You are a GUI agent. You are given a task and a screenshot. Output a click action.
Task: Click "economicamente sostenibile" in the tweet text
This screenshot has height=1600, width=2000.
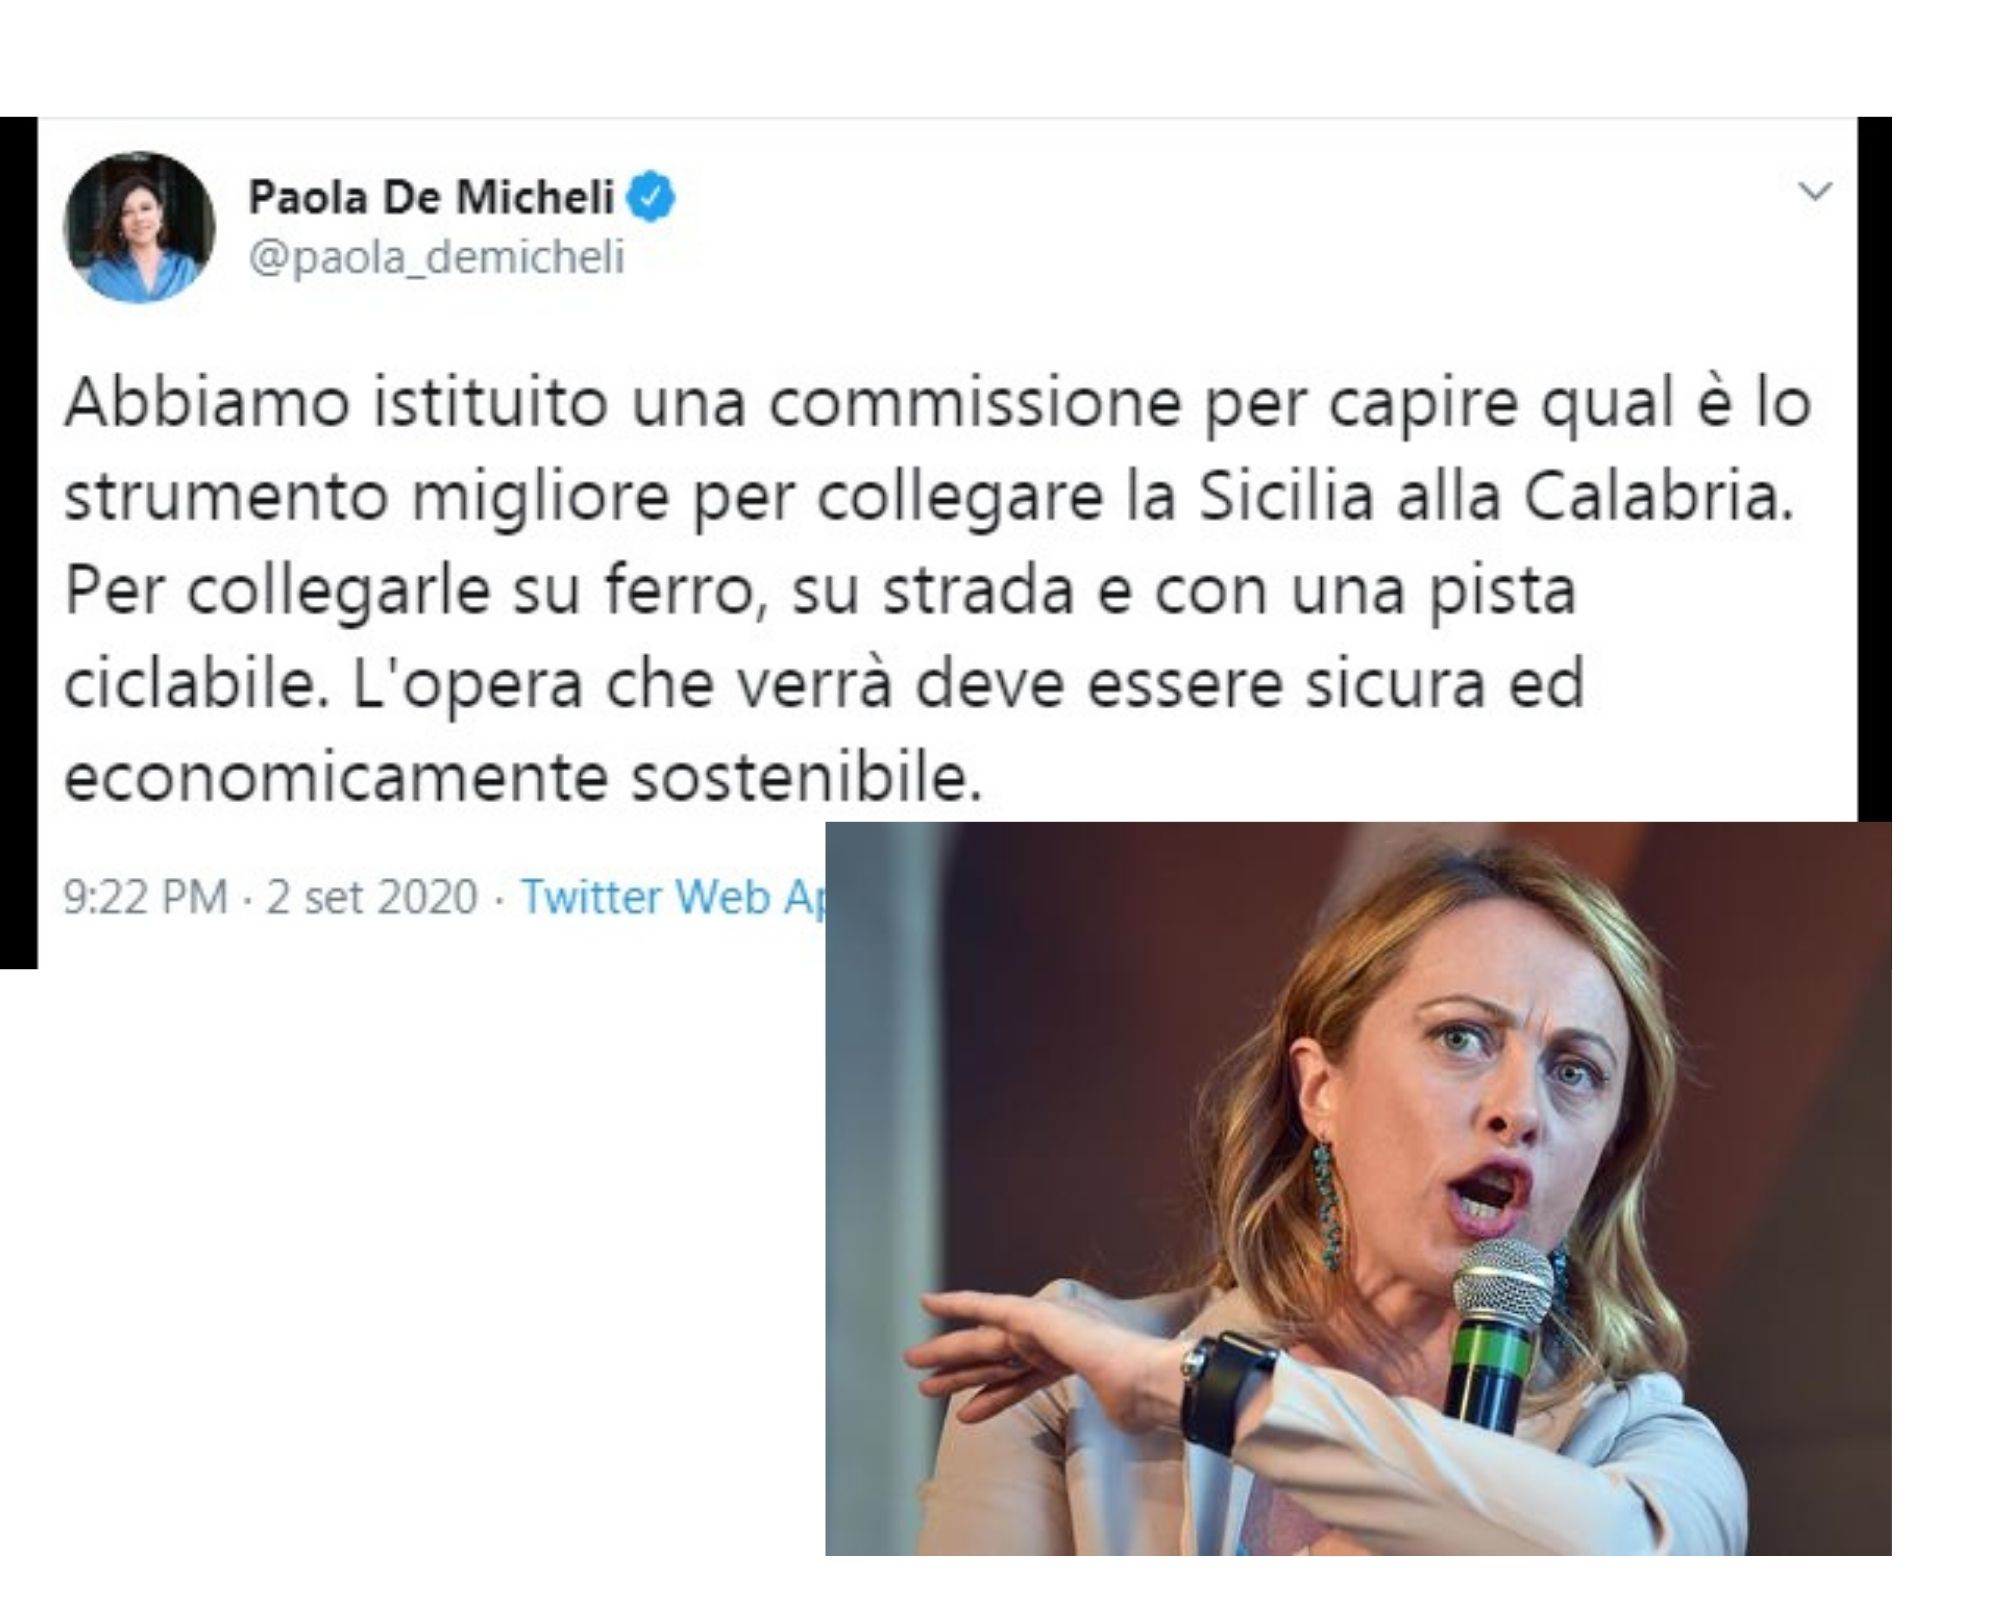[523, 777]
